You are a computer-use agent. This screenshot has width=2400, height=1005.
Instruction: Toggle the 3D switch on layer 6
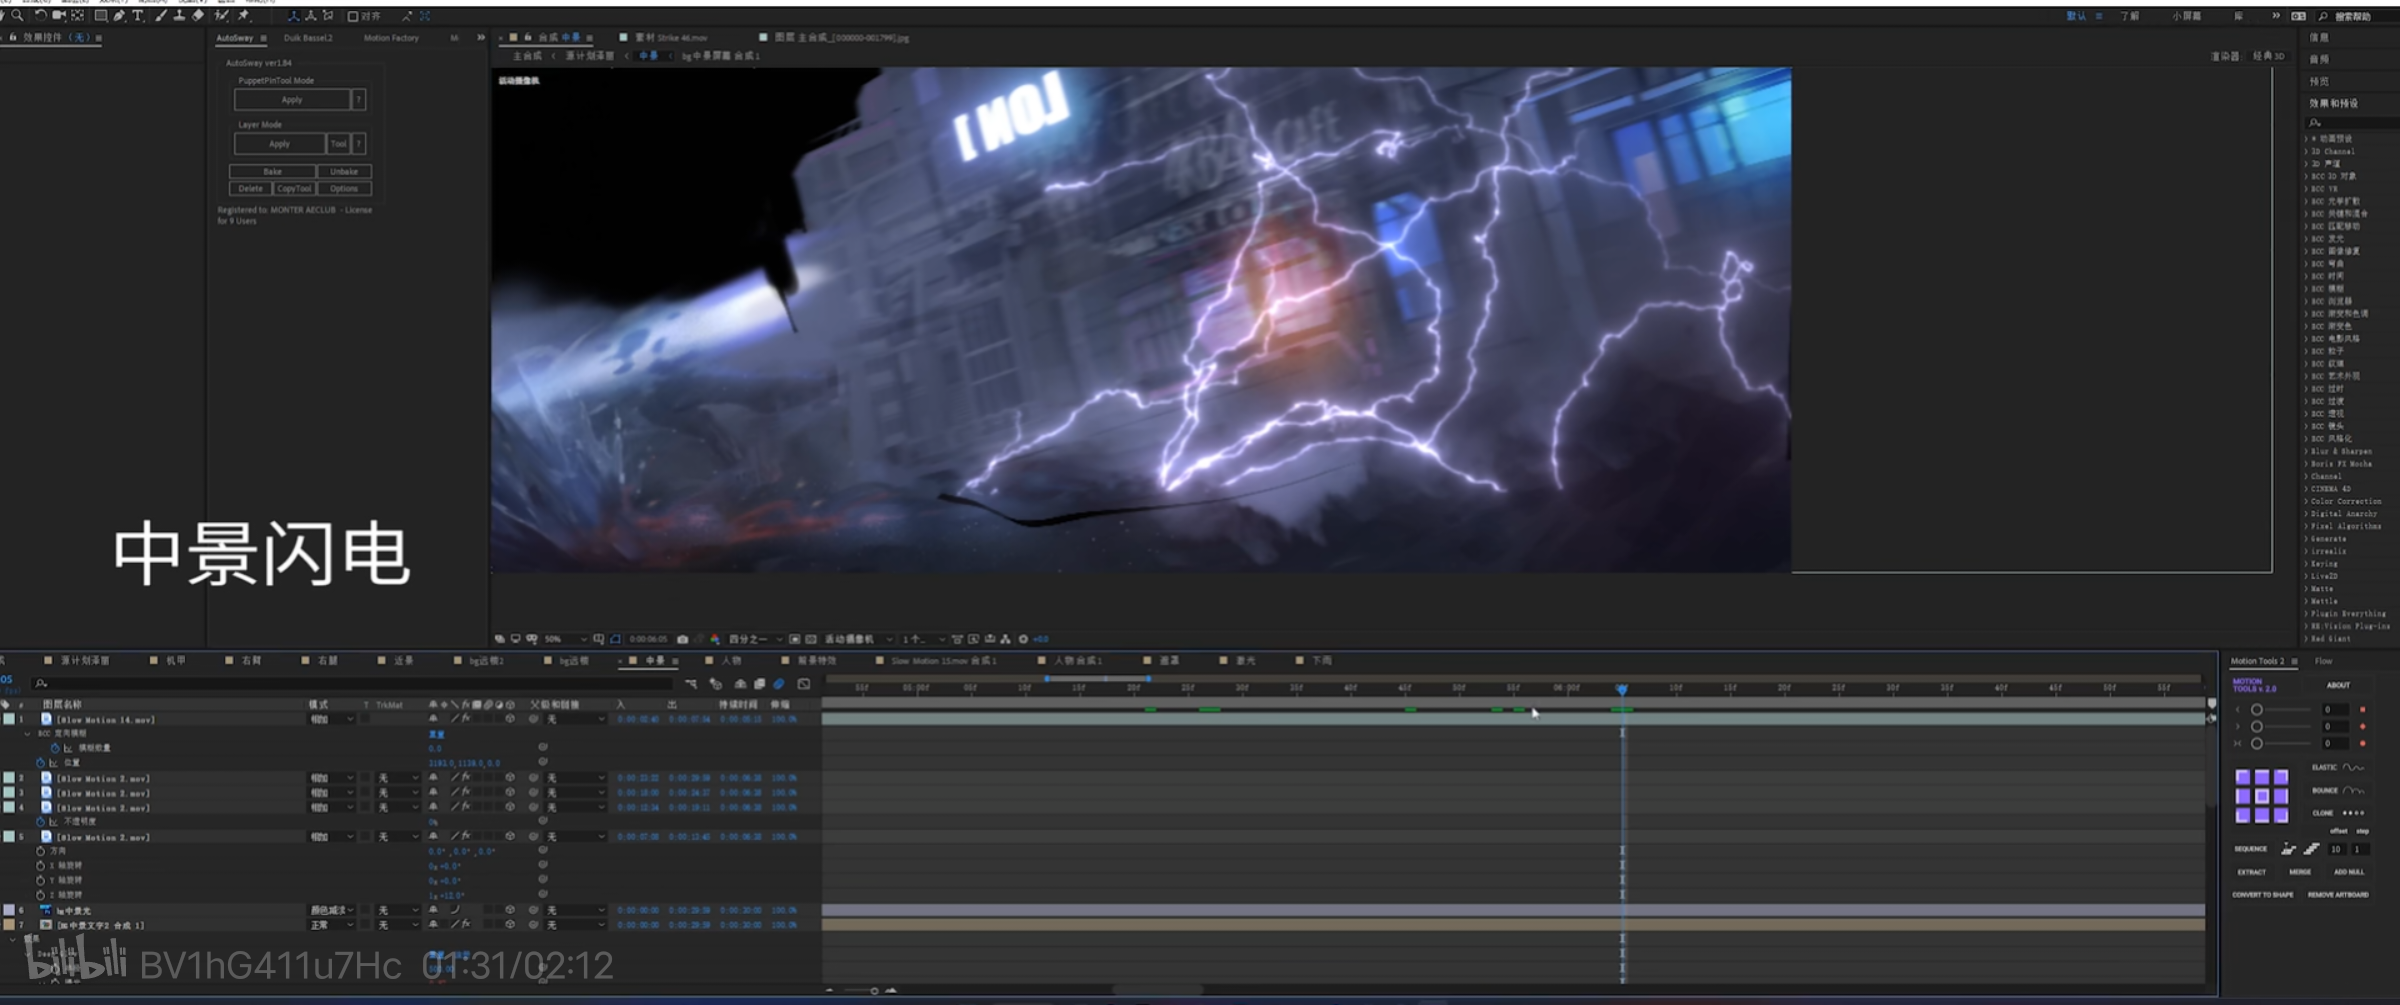[510, 910]
